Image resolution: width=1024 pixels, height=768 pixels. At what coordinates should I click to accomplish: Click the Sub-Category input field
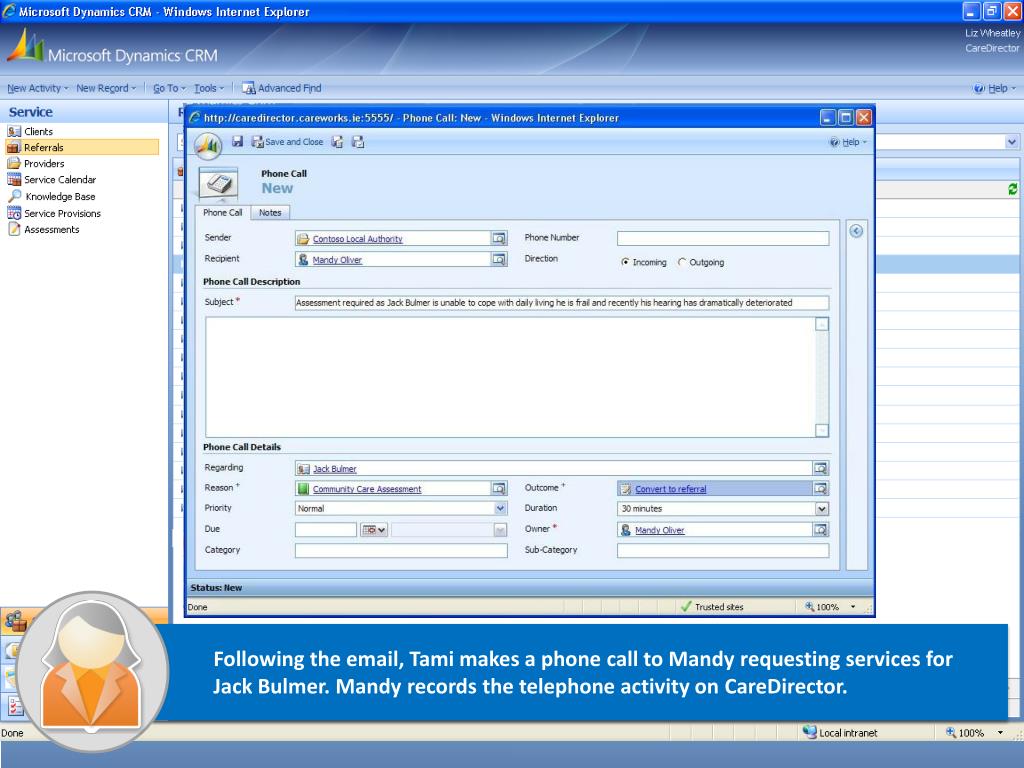[723, 551]
